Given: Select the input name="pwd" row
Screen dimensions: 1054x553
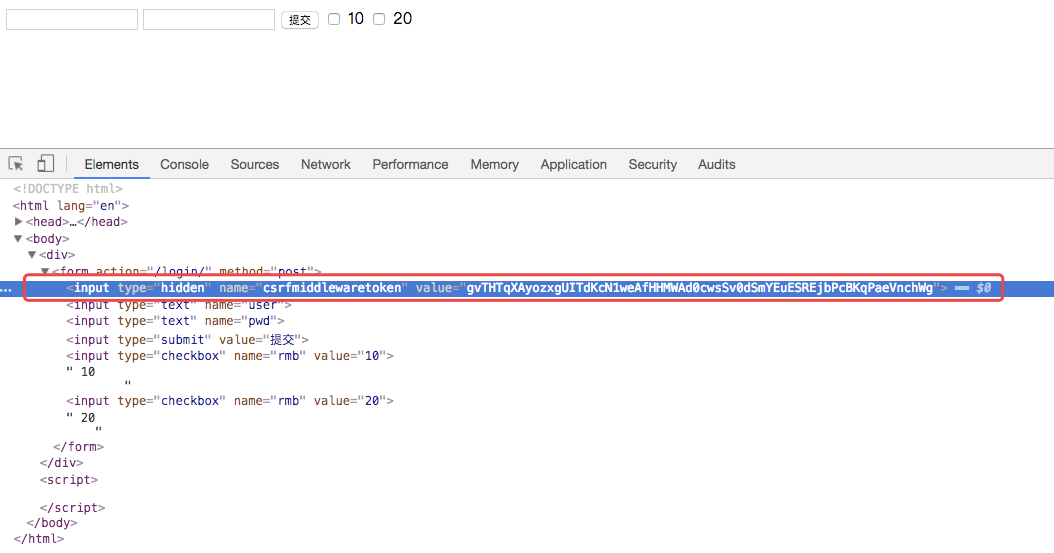Looking at the screenshot, I should point(175,321).
